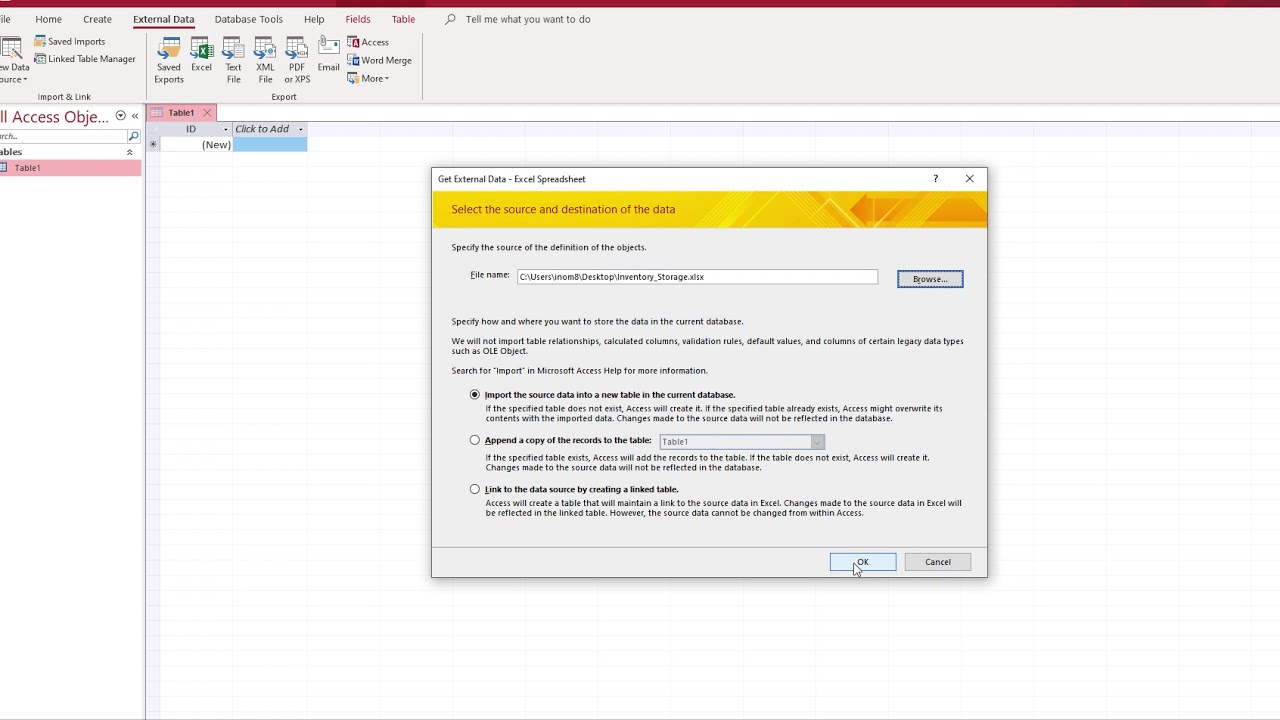Select Import into new table option
The height and width of the screenshot is (720, 1280).
(x=475, y=395)
